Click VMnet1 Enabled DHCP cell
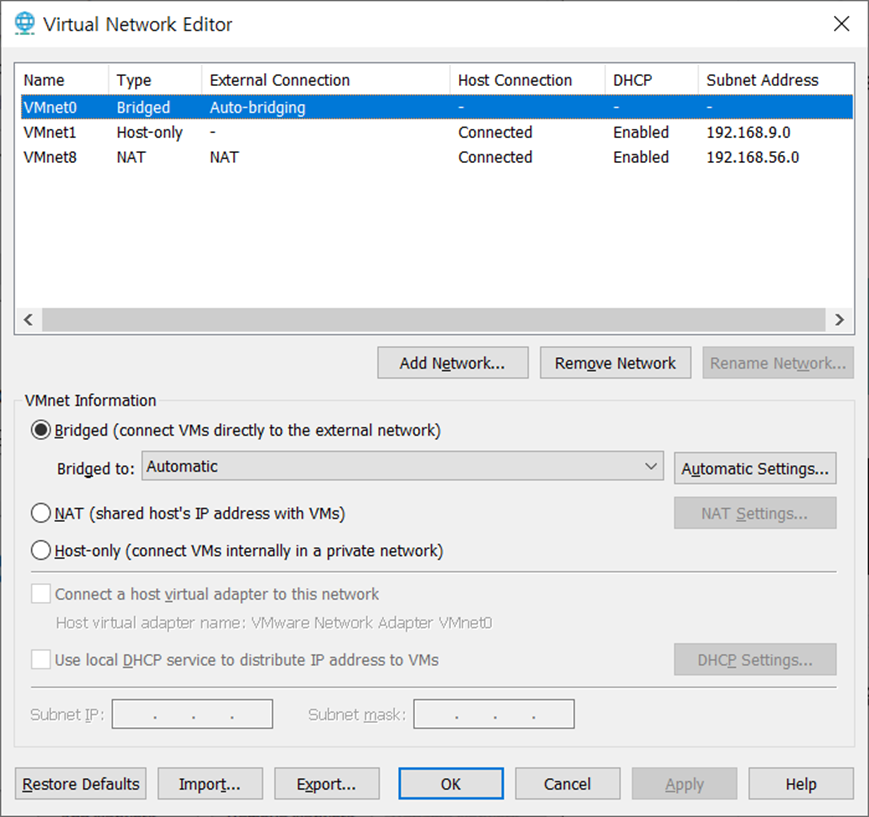The image size is (869, 817). (x=641, y=132)
